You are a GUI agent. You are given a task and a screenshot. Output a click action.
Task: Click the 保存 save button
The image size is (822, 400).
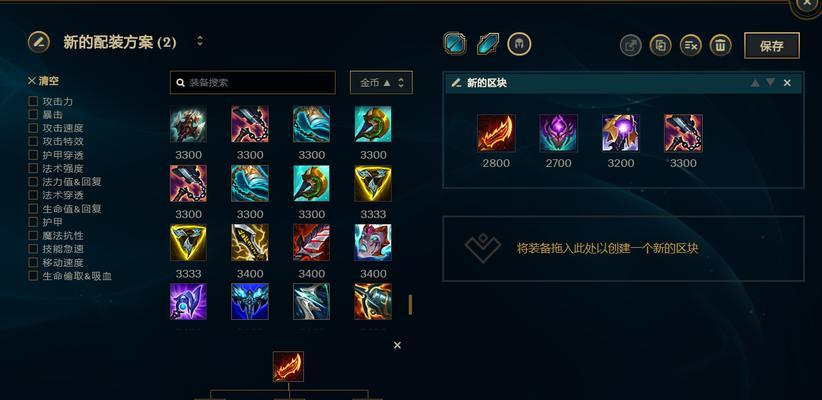772,46
